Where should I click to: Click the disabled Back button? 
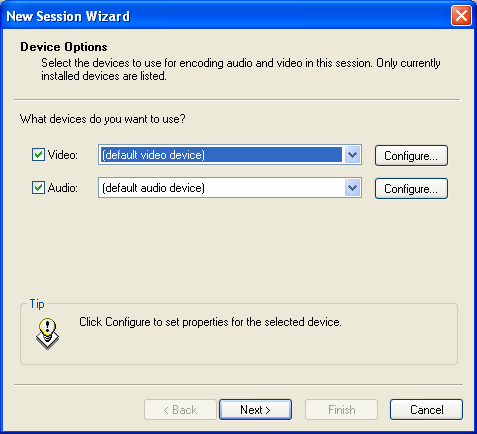coord(180,410)
